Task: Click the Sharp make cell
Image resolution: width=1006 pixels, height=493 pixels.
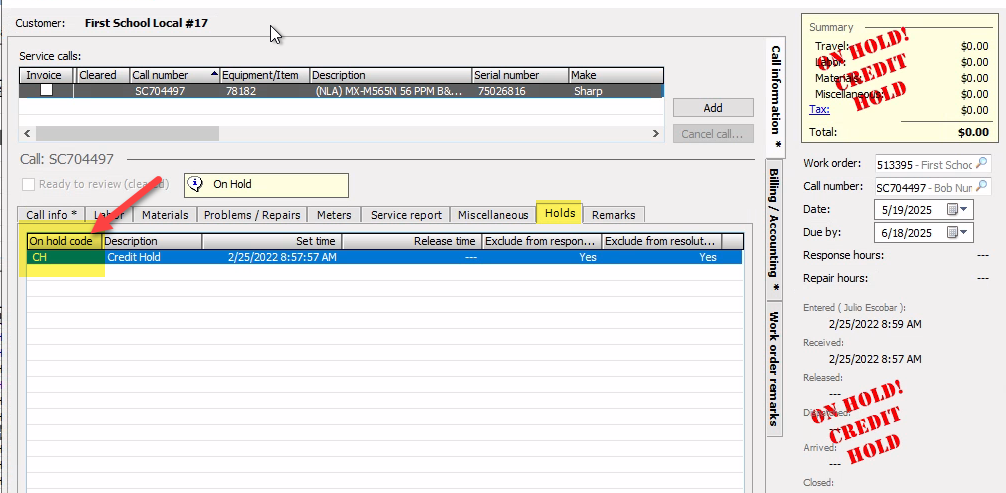Action: [x=616, y=91]
